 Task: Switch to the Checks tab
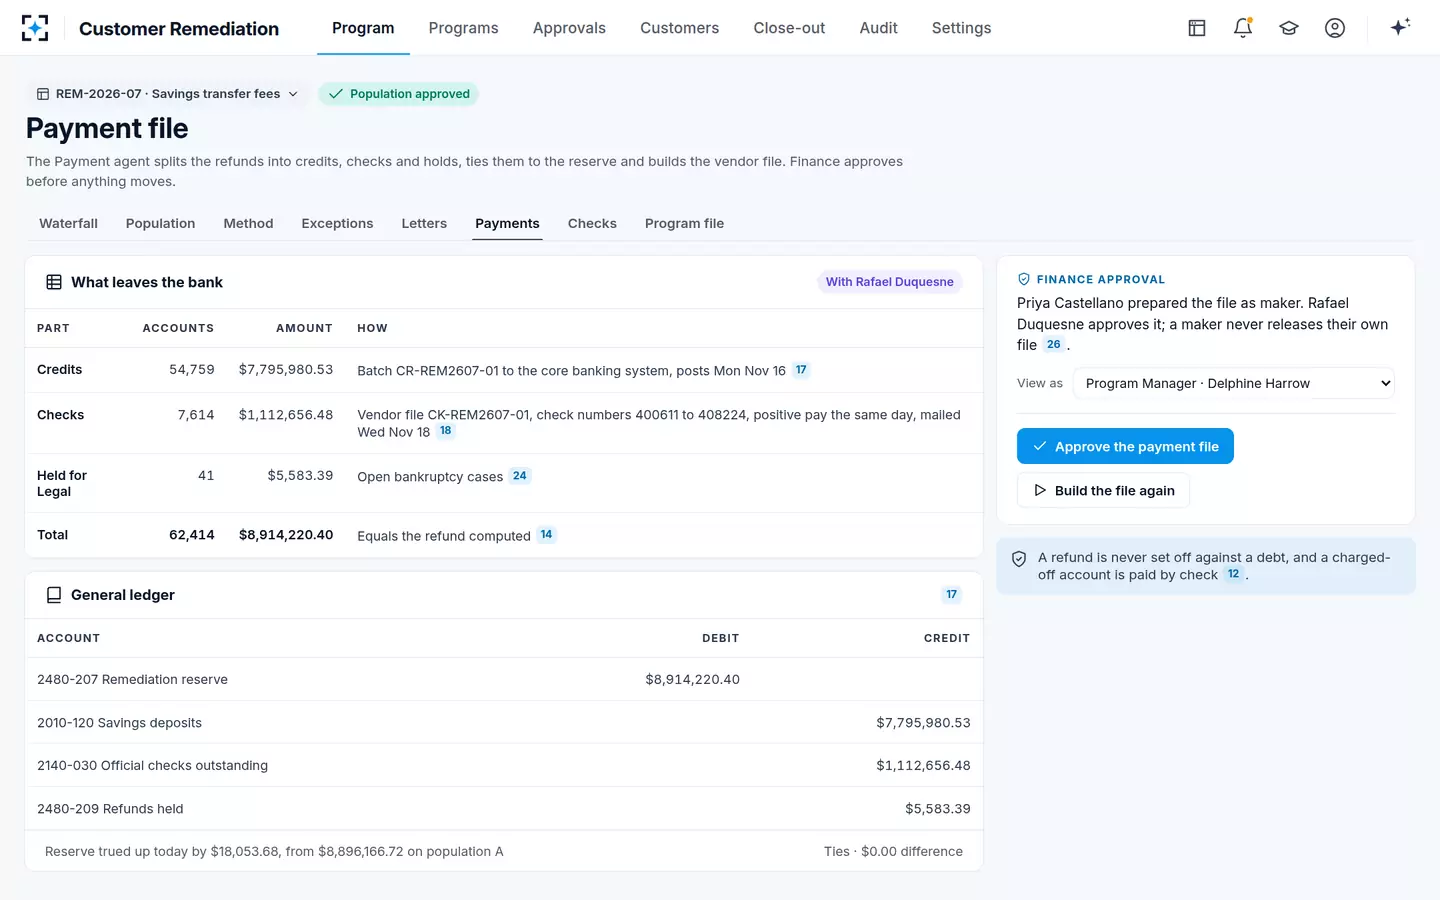(592, 223)
